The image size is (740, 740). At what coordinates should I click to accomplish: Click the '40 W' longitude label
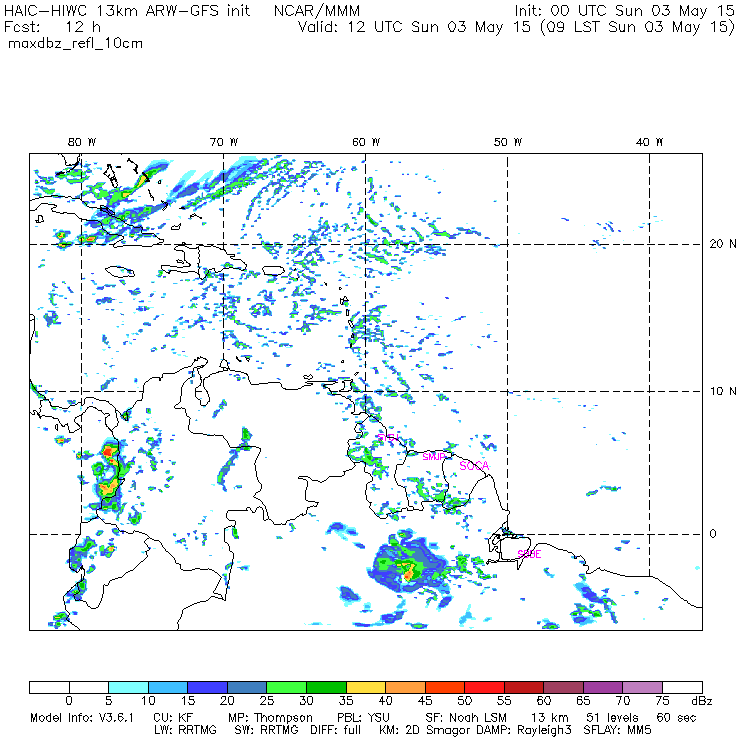point(649,142)
